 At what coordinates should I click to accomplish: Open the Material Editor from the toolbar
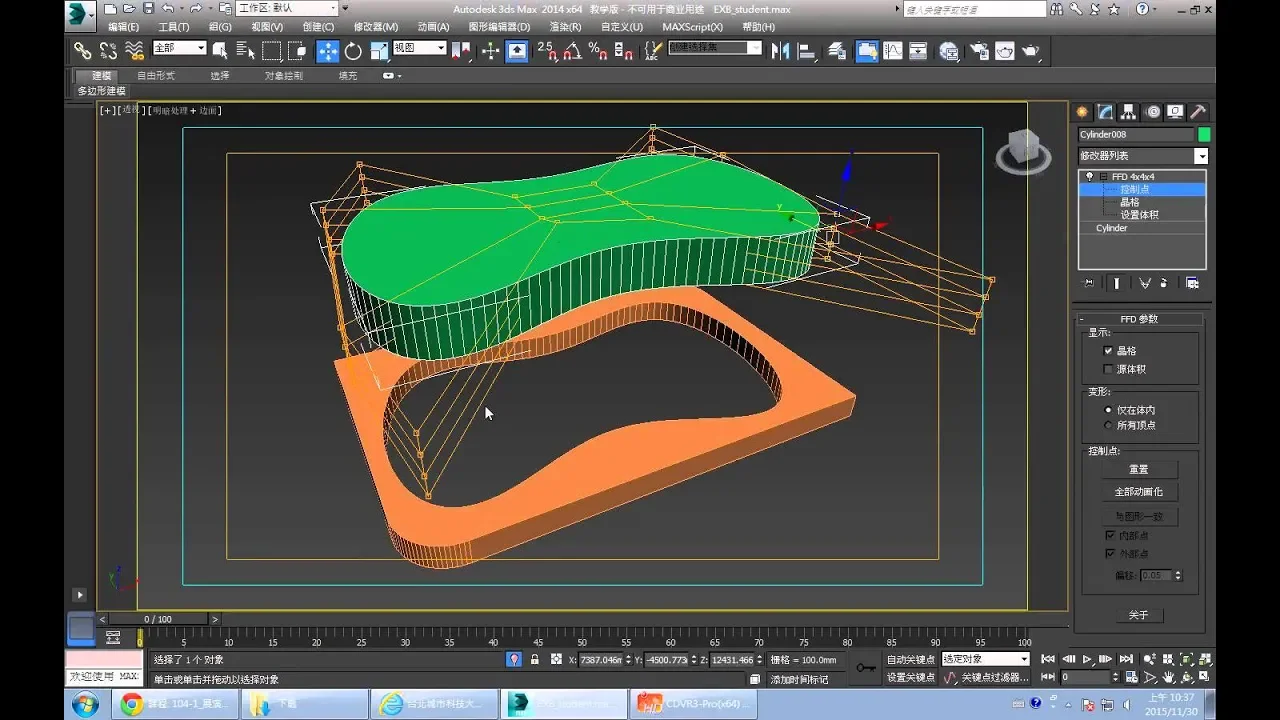[949, 51]
